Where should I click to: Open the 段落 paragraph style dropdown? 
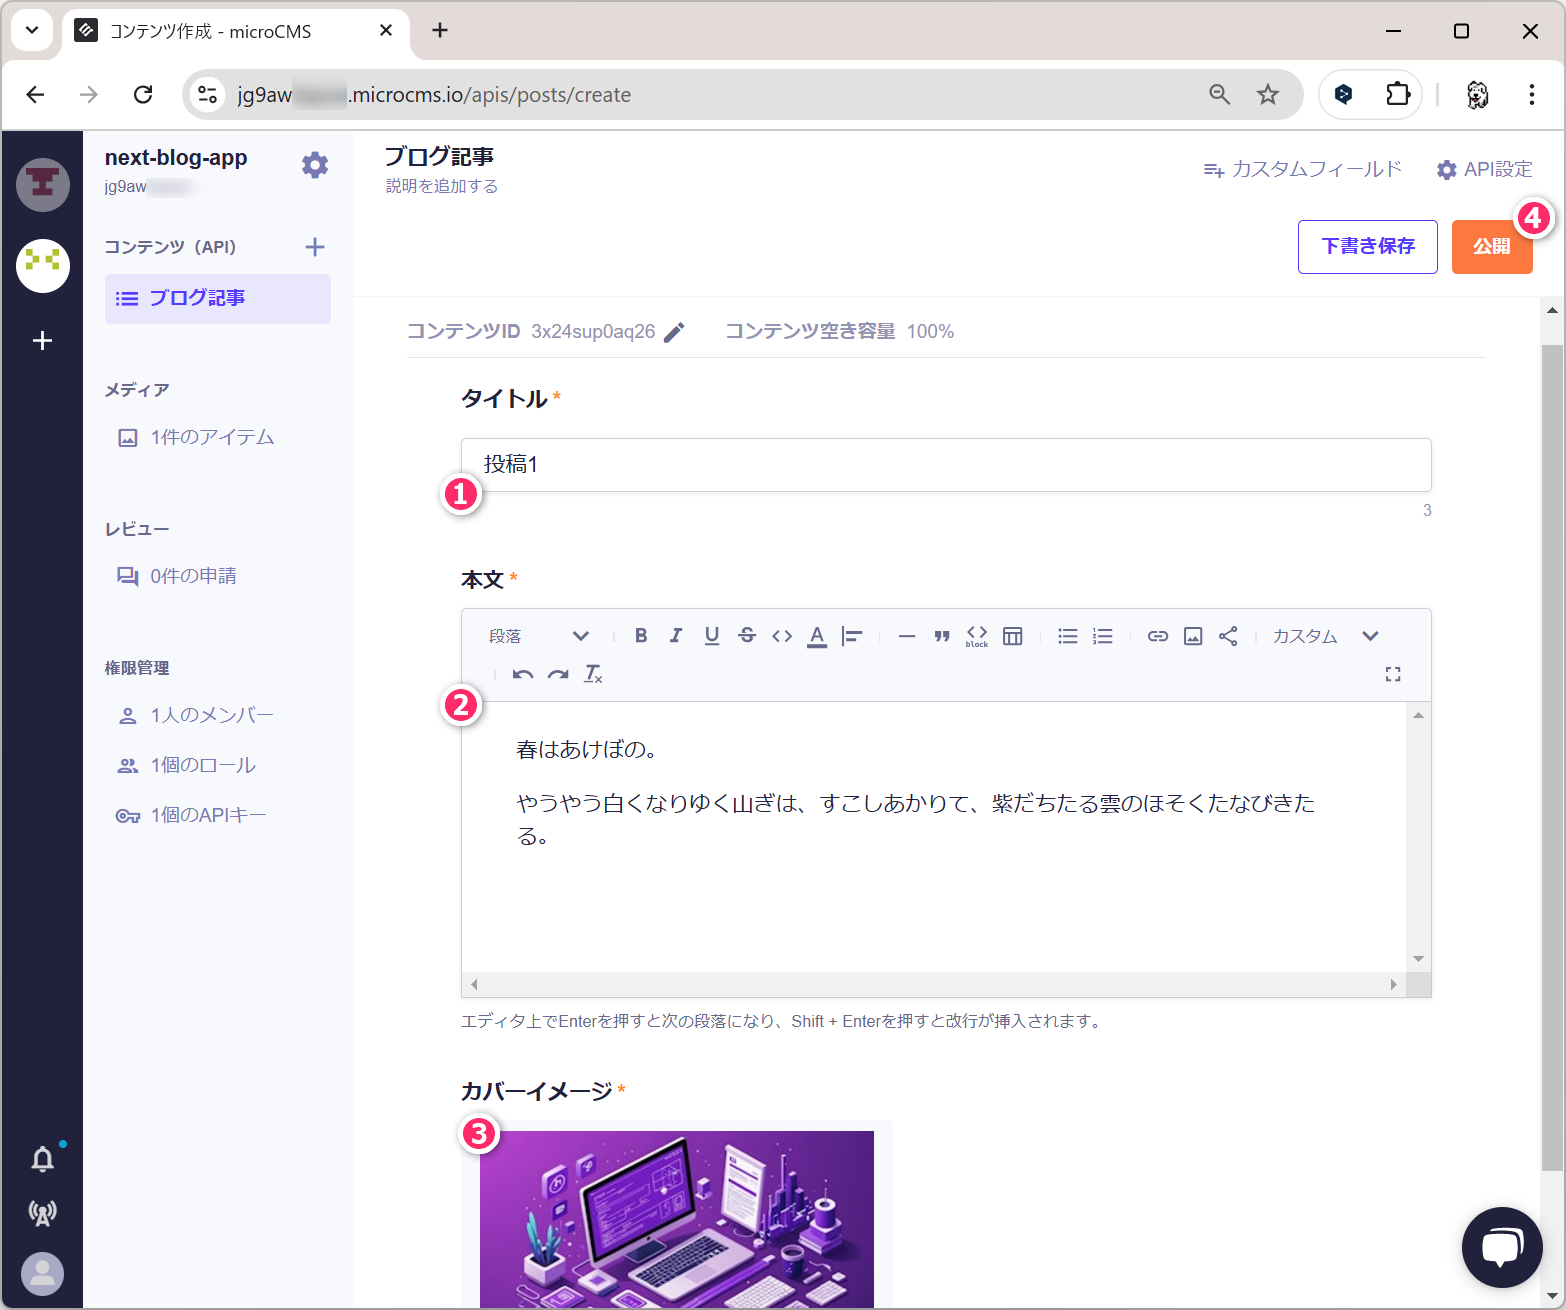[x=538, y=636]
